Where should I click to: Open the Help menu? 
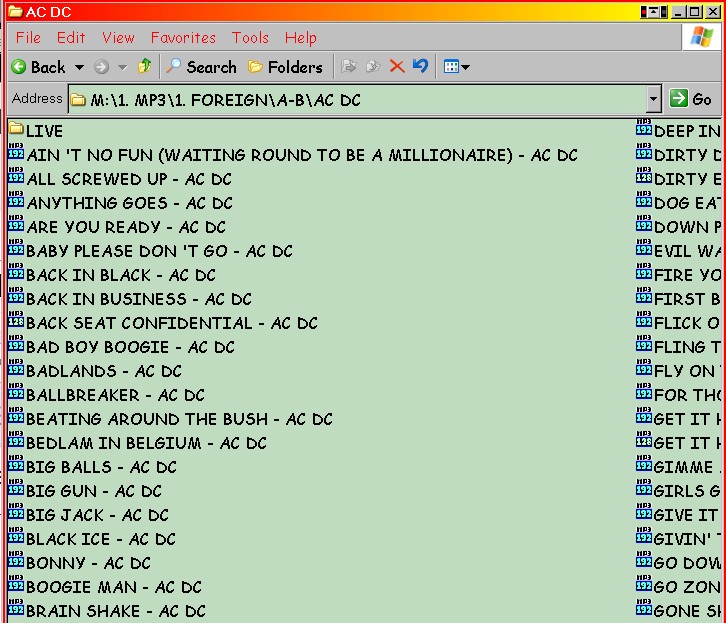[300, 38]
